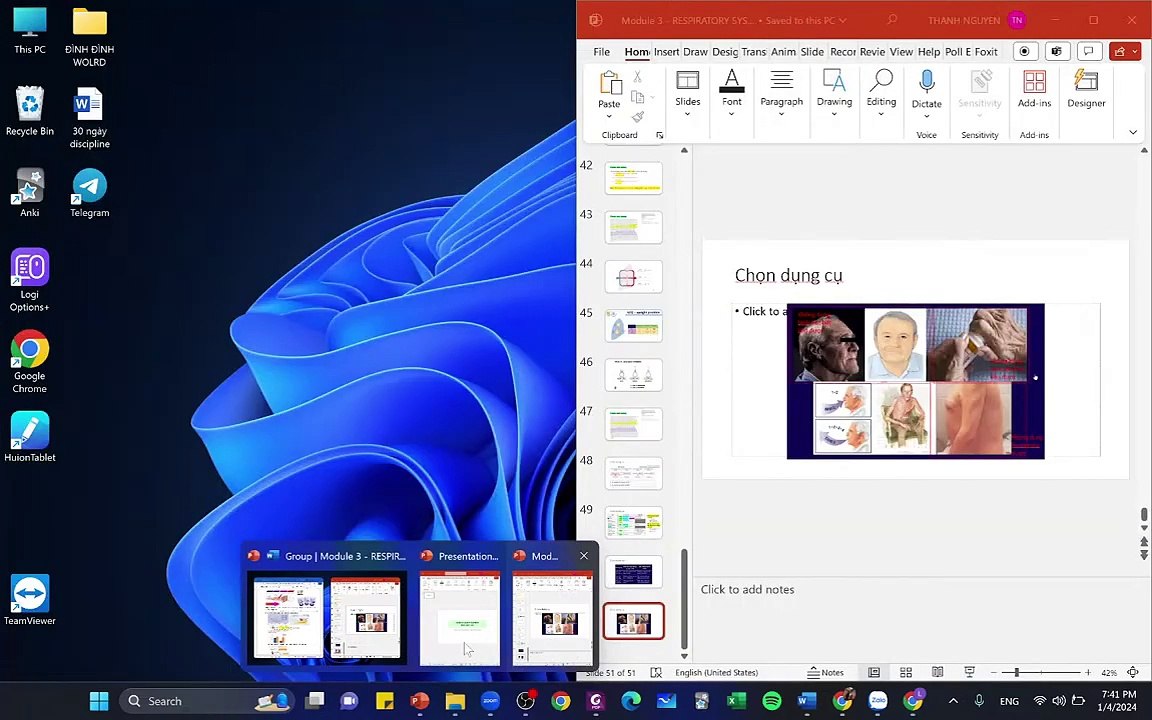The height and width of the screenshot is (720, 1152).
Task: Select Normal view button in status bar
Action: point(874,672)
